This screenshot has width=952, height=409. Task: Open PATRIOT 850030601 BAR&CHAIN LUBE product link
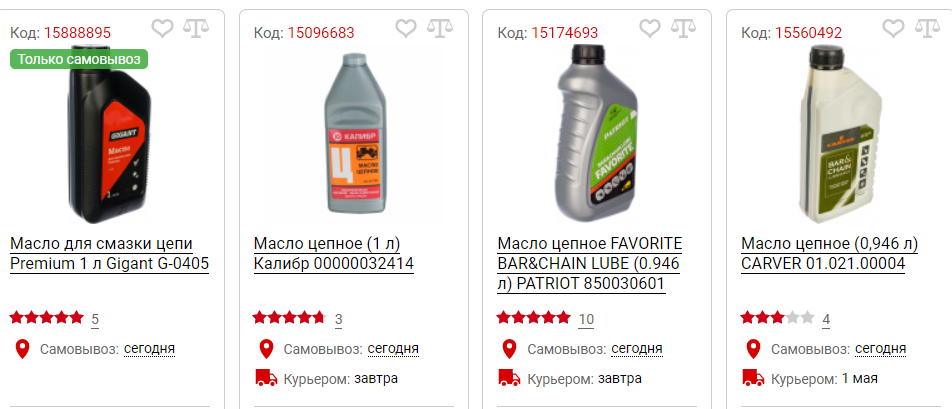(590, 264)
